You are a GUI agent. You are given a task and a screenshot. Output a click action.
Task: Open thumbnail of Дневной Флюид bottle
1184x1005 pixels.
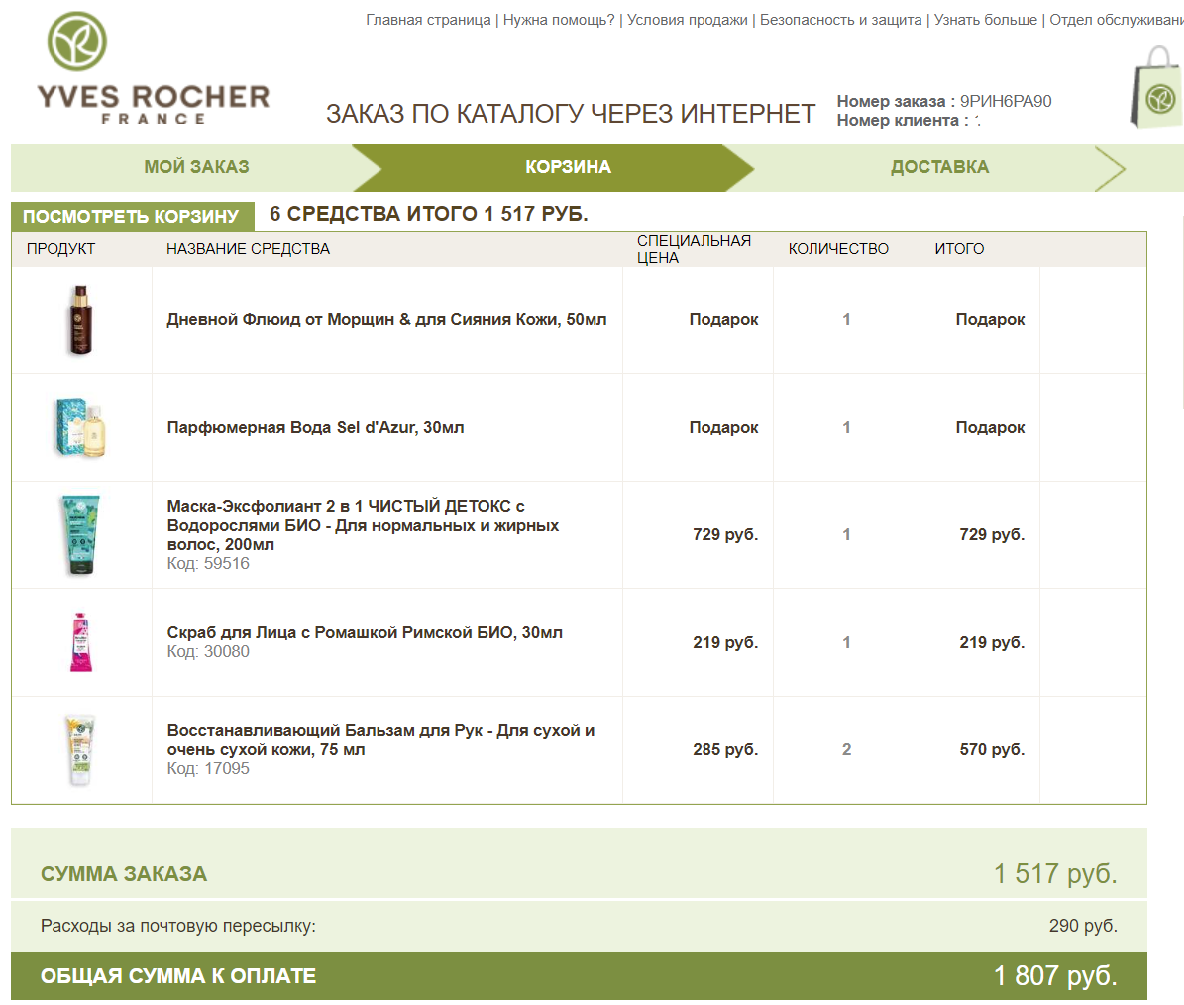pos(81,320)
